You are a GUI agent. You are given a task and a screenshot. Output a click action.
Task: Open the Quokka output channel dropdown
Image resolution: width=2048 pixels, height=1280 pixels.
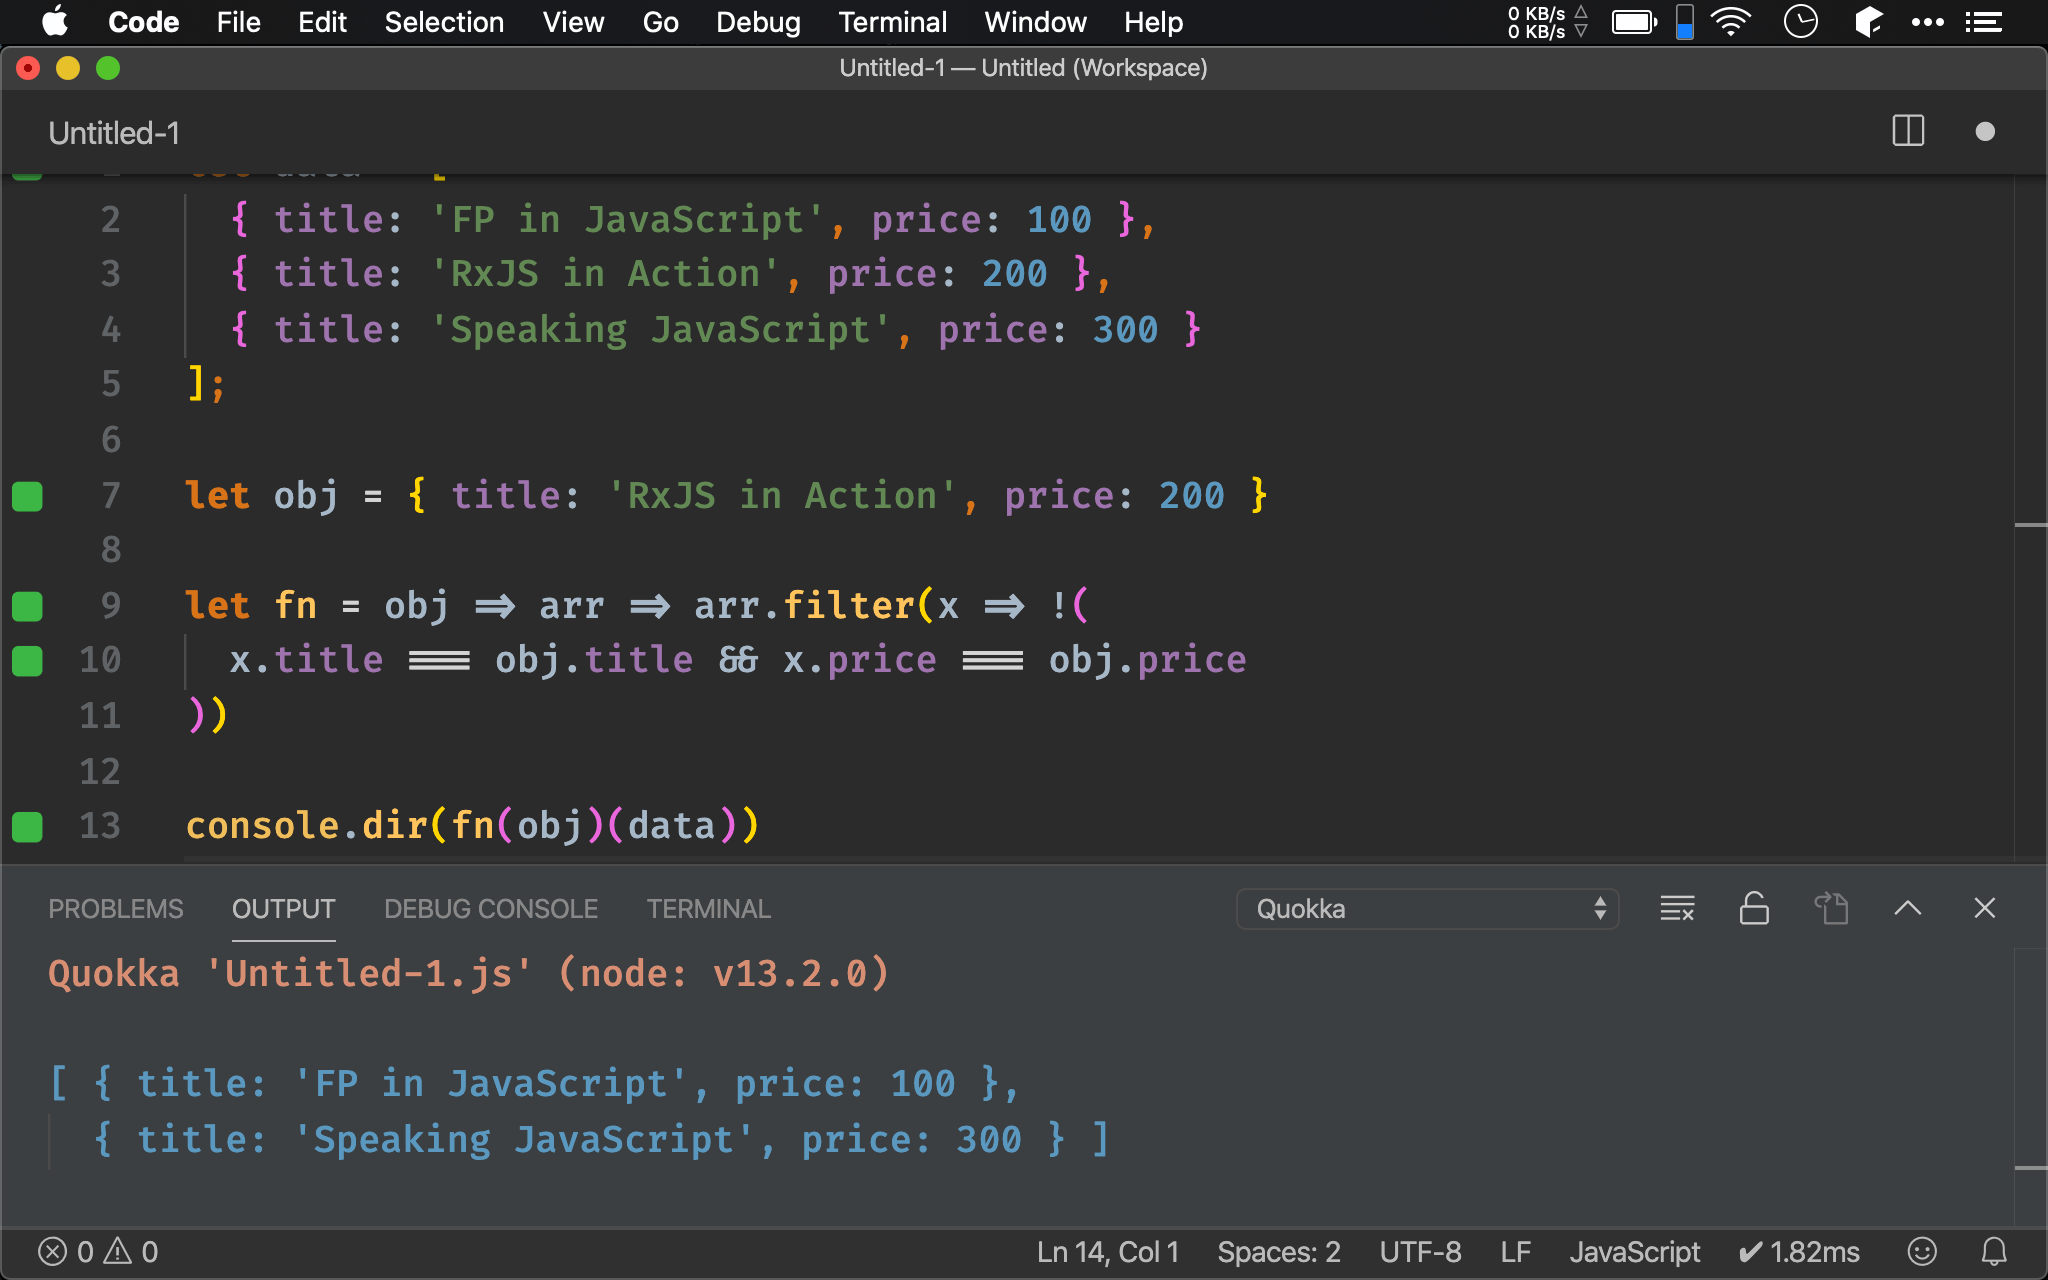coord(1427,908)
